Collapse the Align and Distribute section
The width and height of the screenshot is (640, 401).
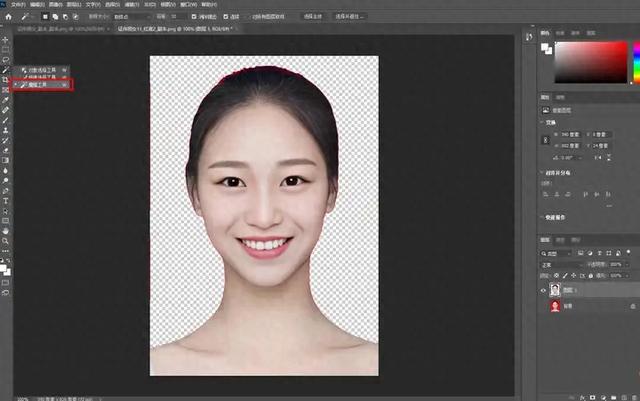coord(542,173)
